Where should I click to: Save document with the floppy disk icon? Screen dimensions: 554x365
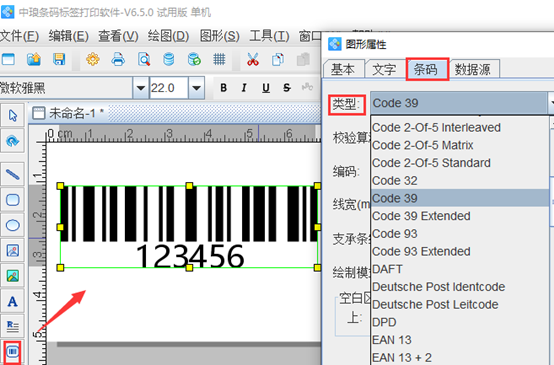59,59
